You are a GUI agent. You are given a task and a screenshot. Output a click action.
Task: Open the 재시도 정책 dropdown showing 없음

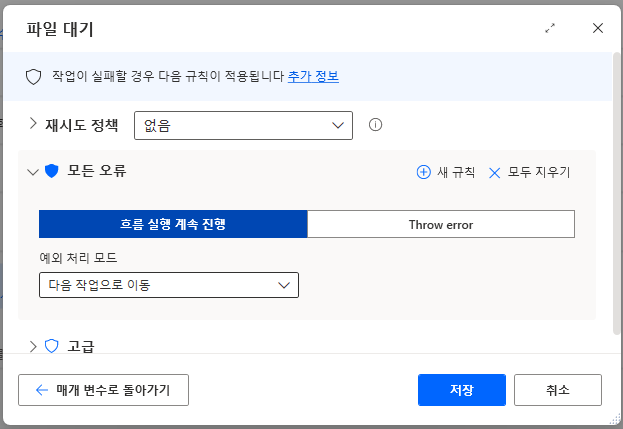(243, 126)
